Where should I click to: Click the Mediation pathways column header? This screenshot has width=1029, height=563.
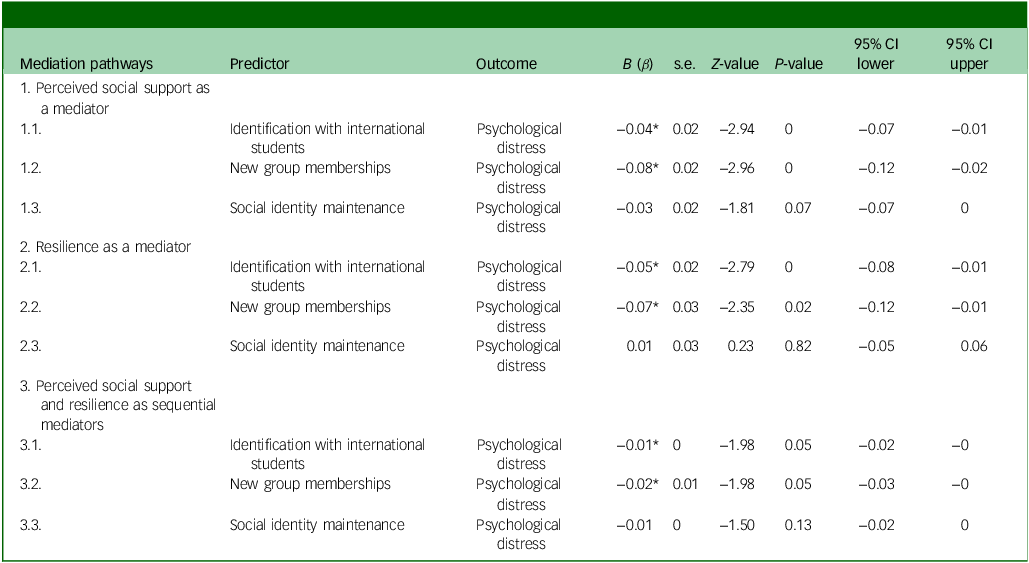(86, 64)
